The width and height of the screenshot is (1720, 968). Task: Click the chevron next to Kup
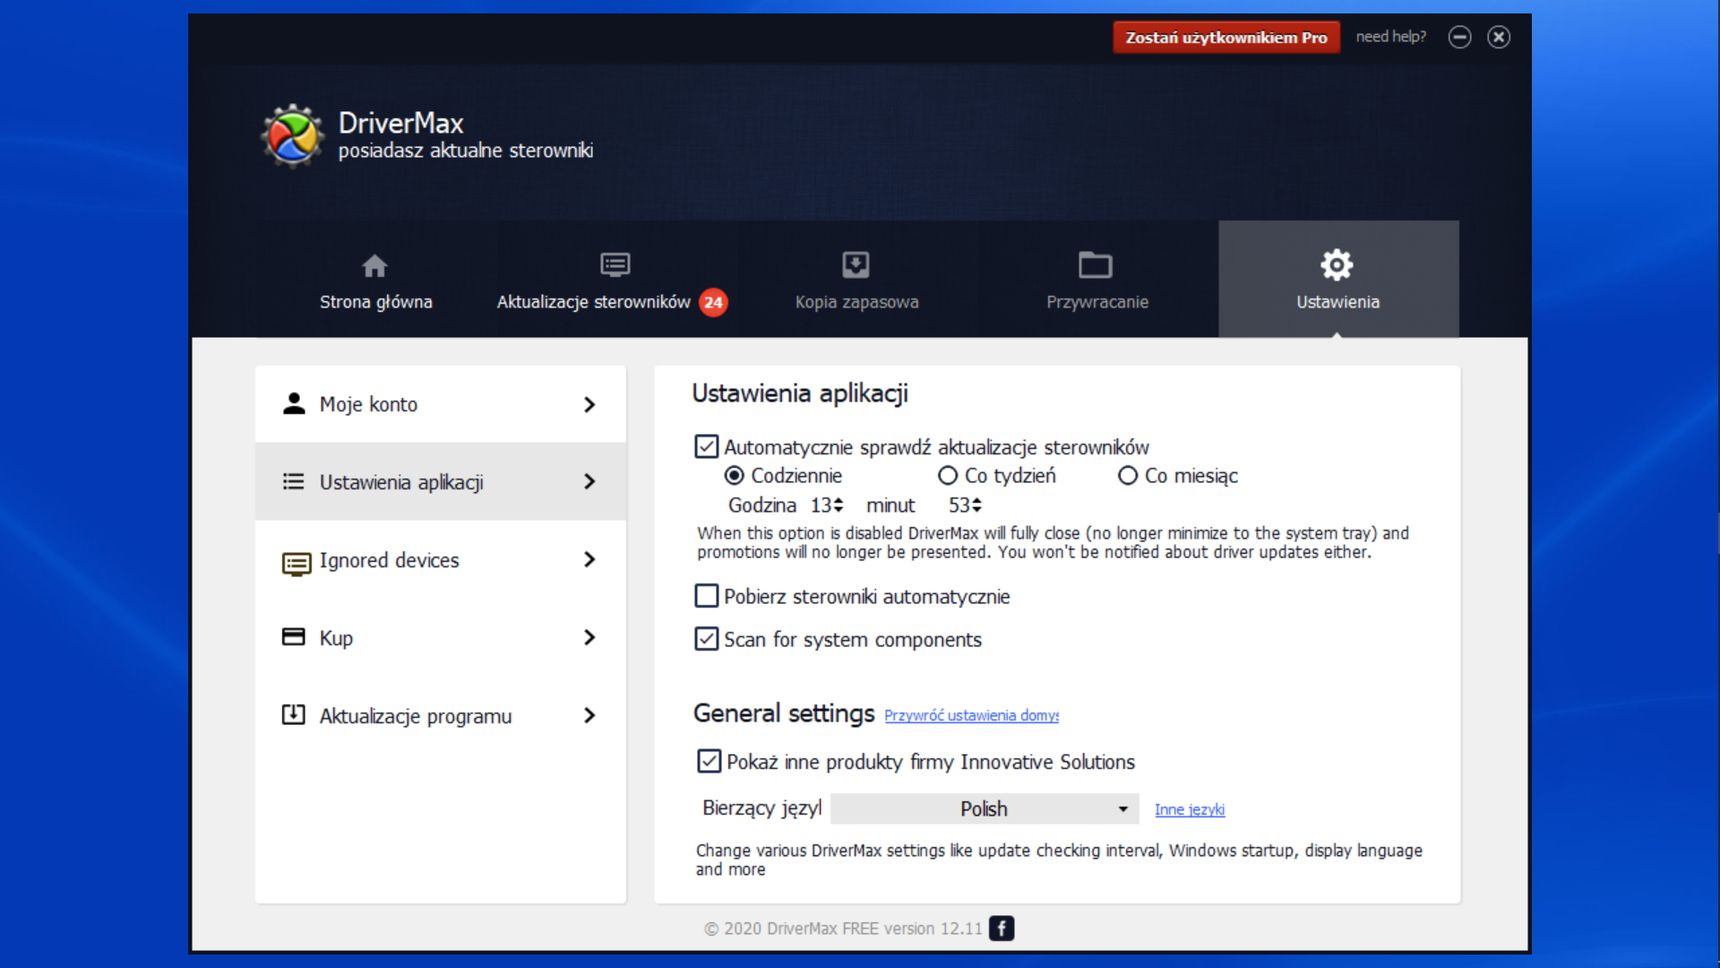coord(589,638)
